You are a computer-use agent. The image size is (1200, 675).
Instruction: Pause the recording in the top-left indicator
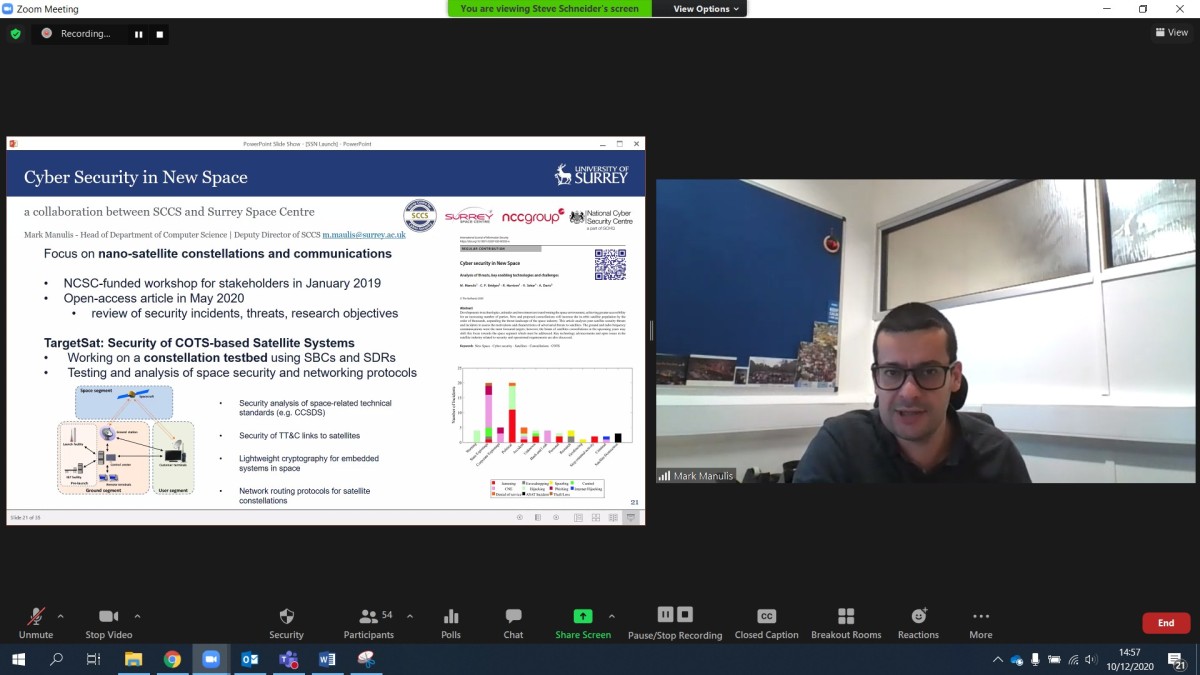pyautogui.click(x=139, y=34)
